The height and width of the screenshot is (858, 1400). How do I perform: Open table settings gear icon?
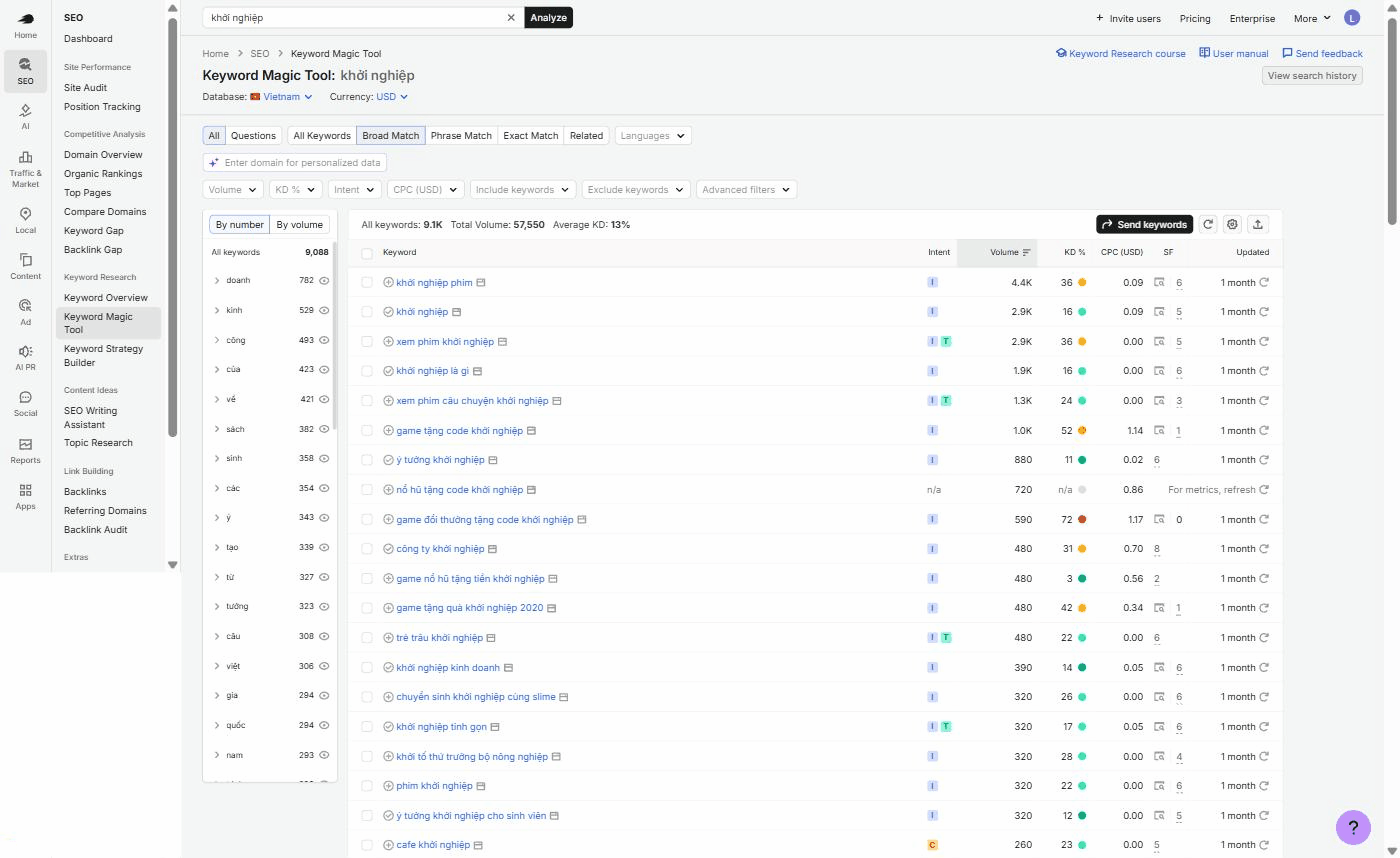coord(1233,224)
